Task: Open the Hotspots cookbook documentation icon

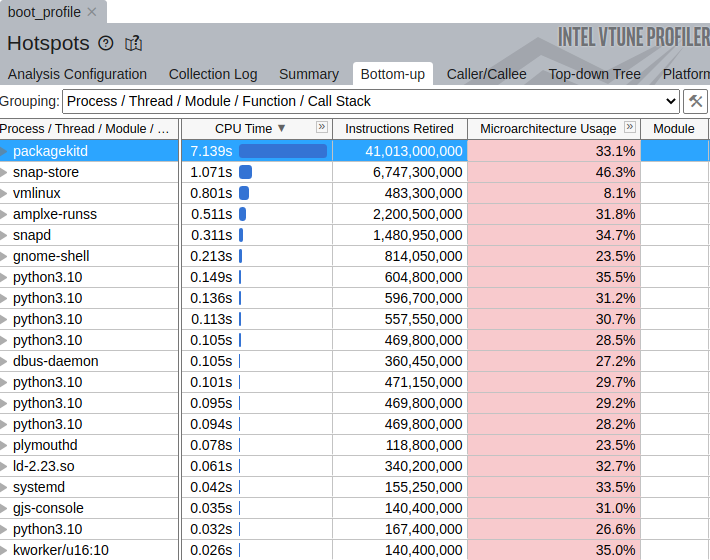Action: click(134, 43)
